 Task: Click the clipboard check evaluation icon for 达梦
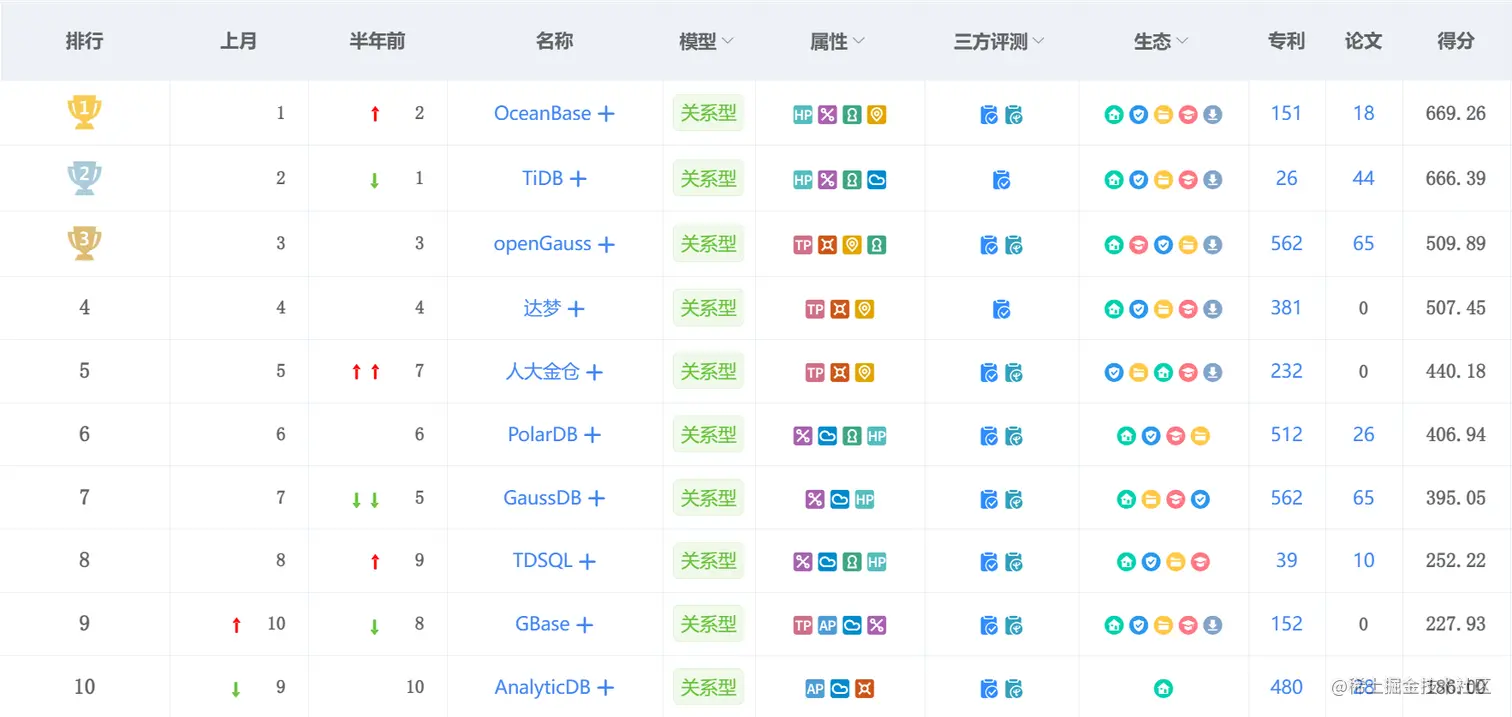1001,310
